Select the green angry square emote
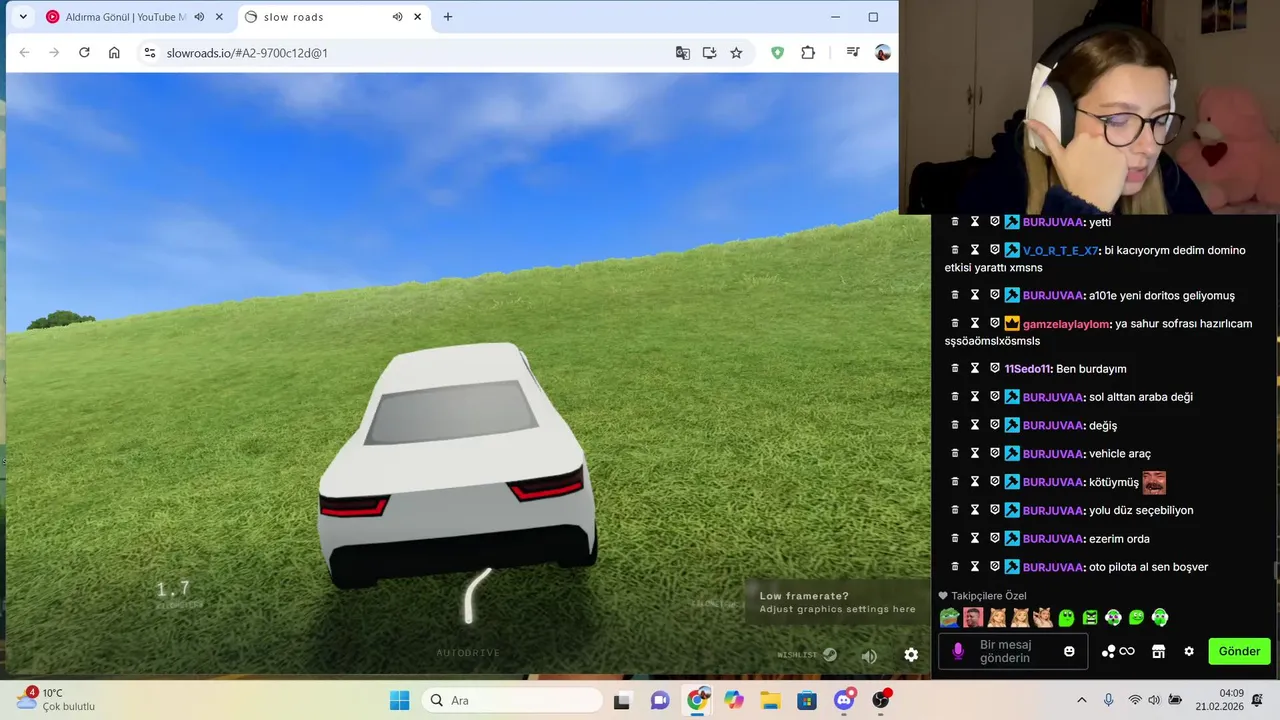The width and height of the screenshot is (1280, 720). (x=1090, y=618)
